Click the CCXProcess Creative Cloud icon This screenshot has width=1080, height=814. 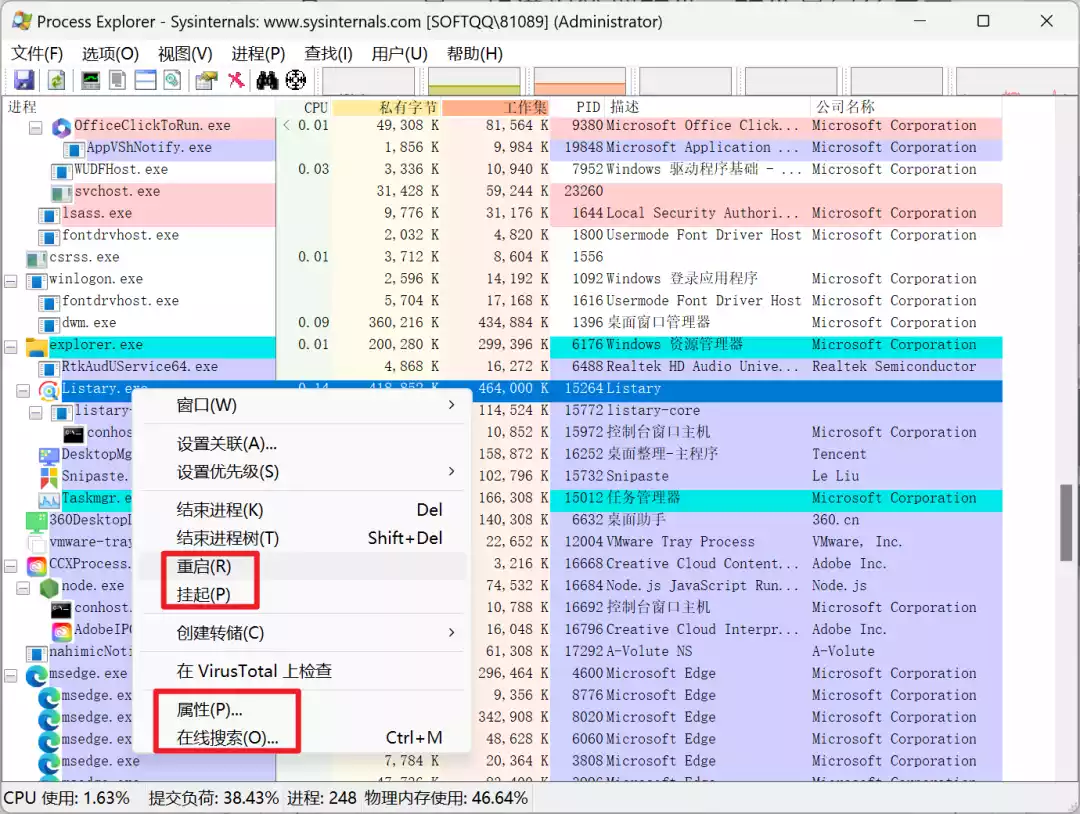(37, 565)
